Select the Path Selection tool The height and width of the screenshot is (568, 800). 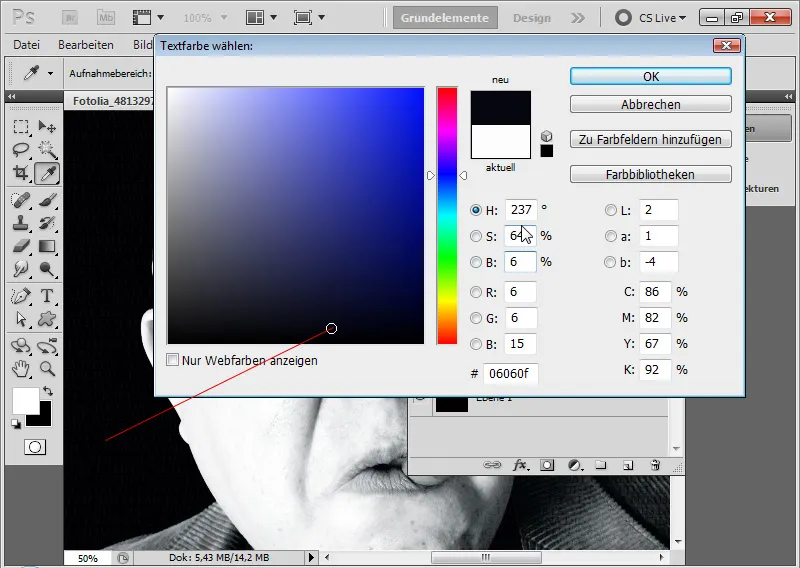[x=21, y=319]
